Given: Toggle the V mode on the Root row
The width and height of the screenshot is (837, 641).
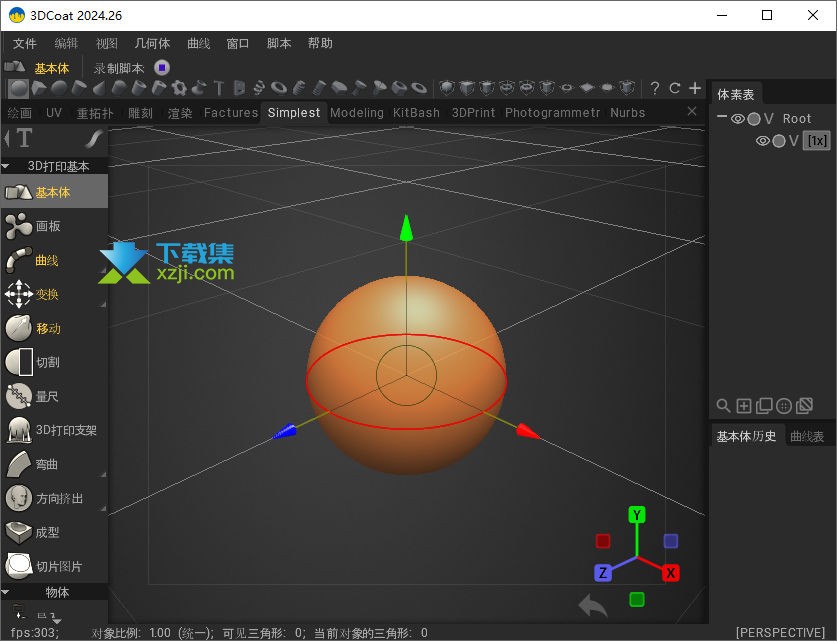Looking at the screenshot, I should 768,118.
